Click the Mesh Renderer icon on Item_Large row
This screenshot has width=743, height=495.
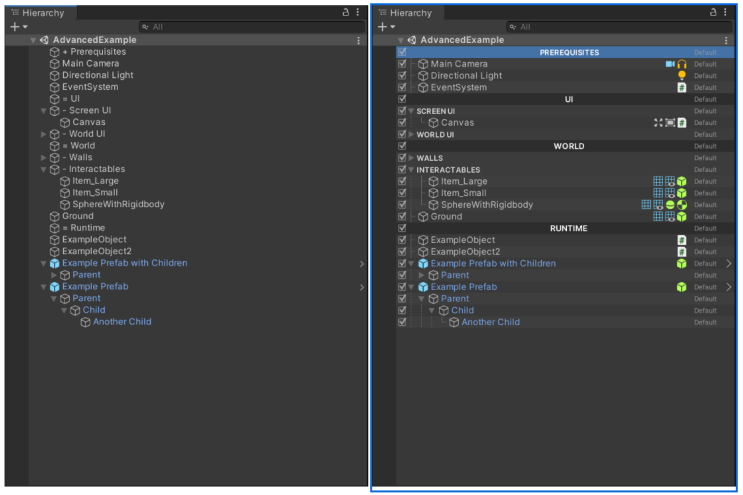(x=670, y=181)
